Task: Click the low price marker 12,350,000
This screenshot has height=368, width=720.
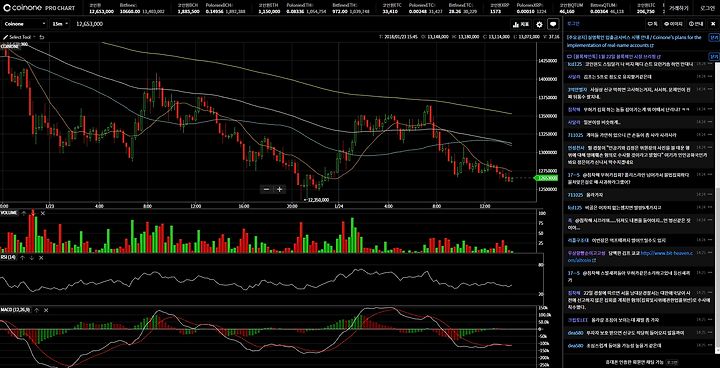Action: coord(315,200)
